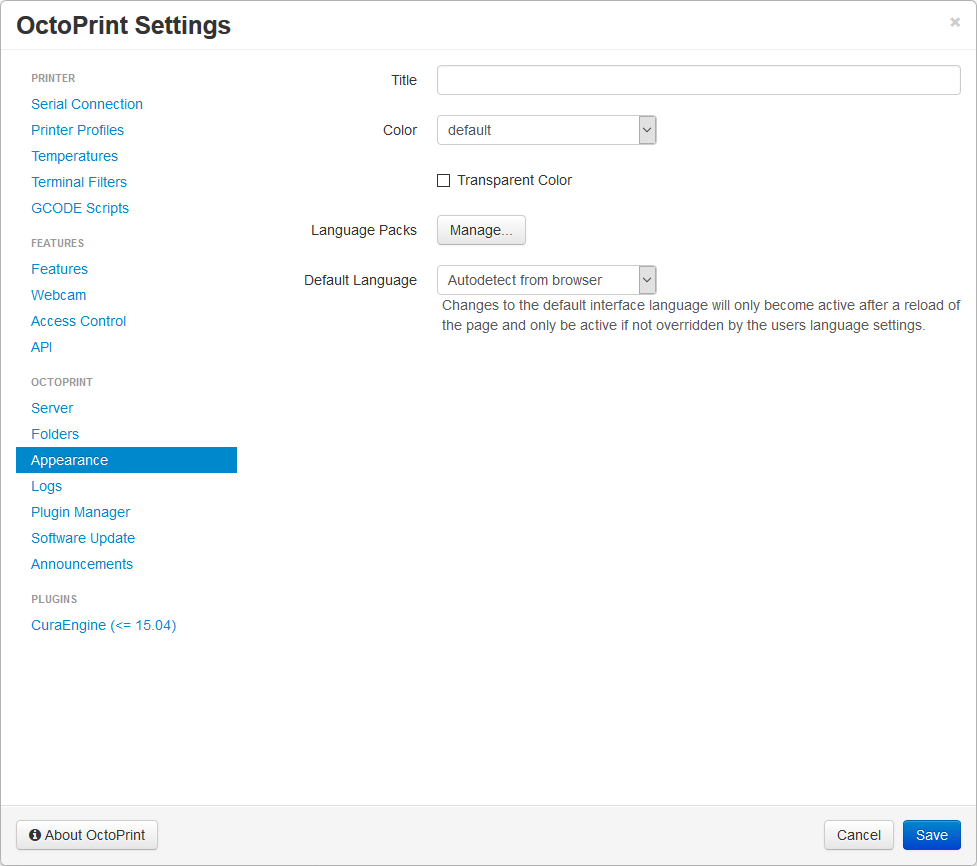The width and height of the screenshot is (977, 866).
Task: Open Access Control section
Action: pyautogui.click(x=79, y=321)
